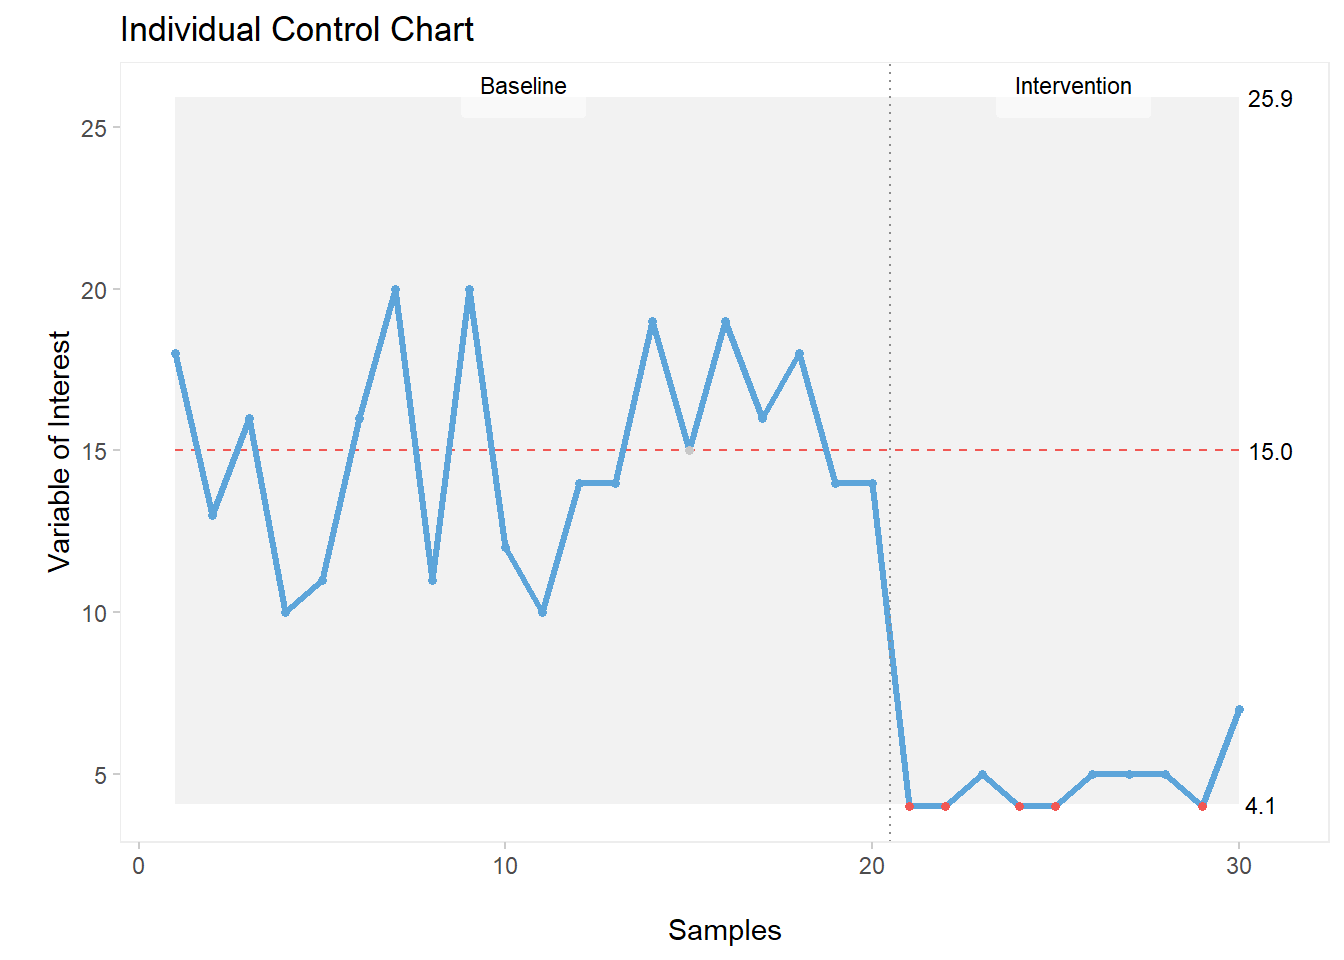
Task: Click x-axis tick label 30
Action: coord(1238,866)
